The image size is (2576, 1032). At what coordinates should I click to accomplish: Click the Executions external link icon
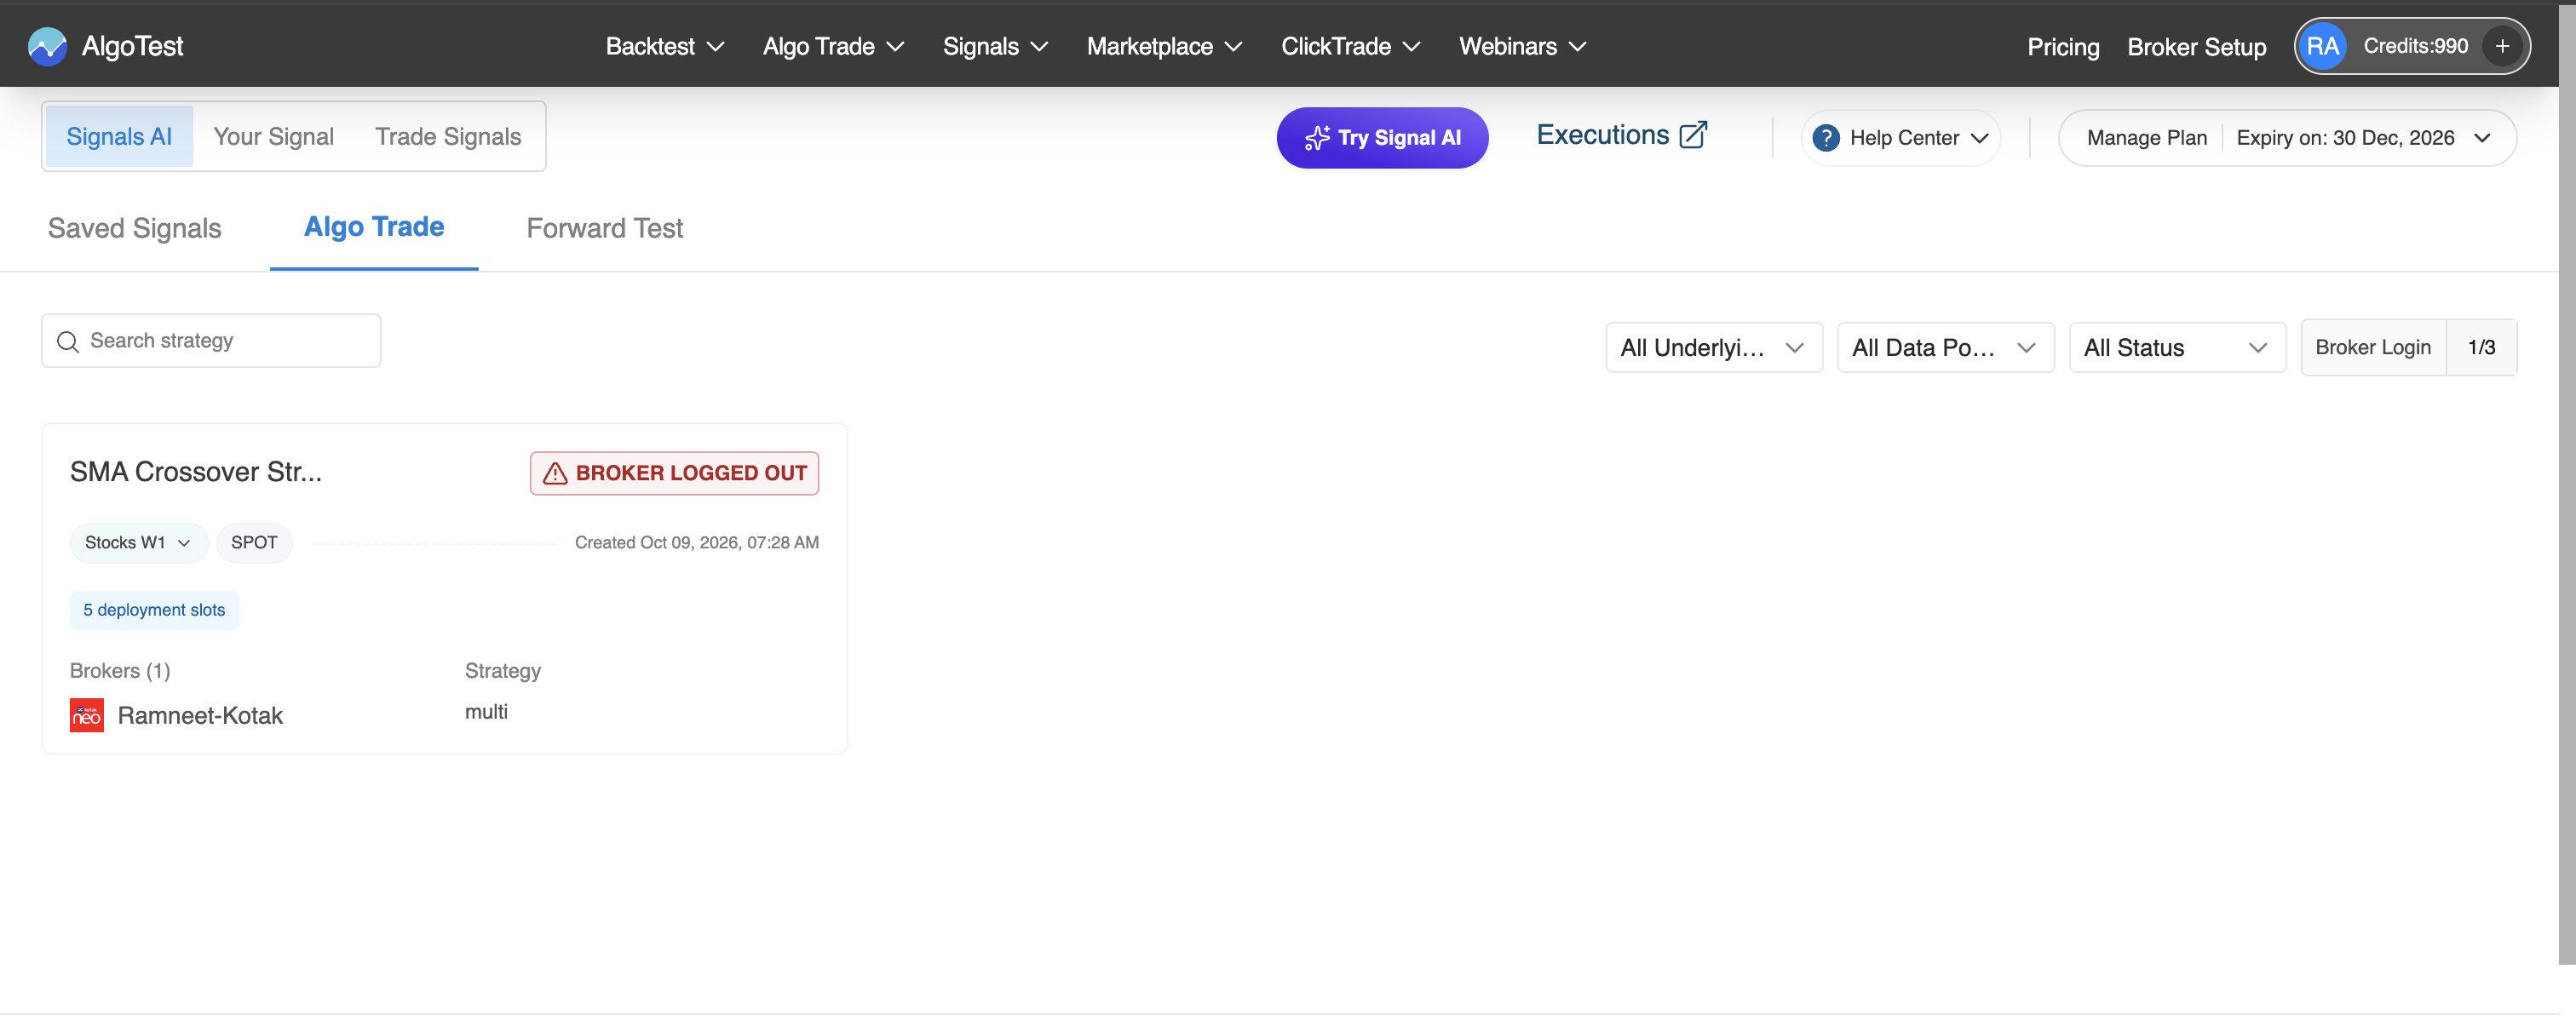(x=1693, y=134)
